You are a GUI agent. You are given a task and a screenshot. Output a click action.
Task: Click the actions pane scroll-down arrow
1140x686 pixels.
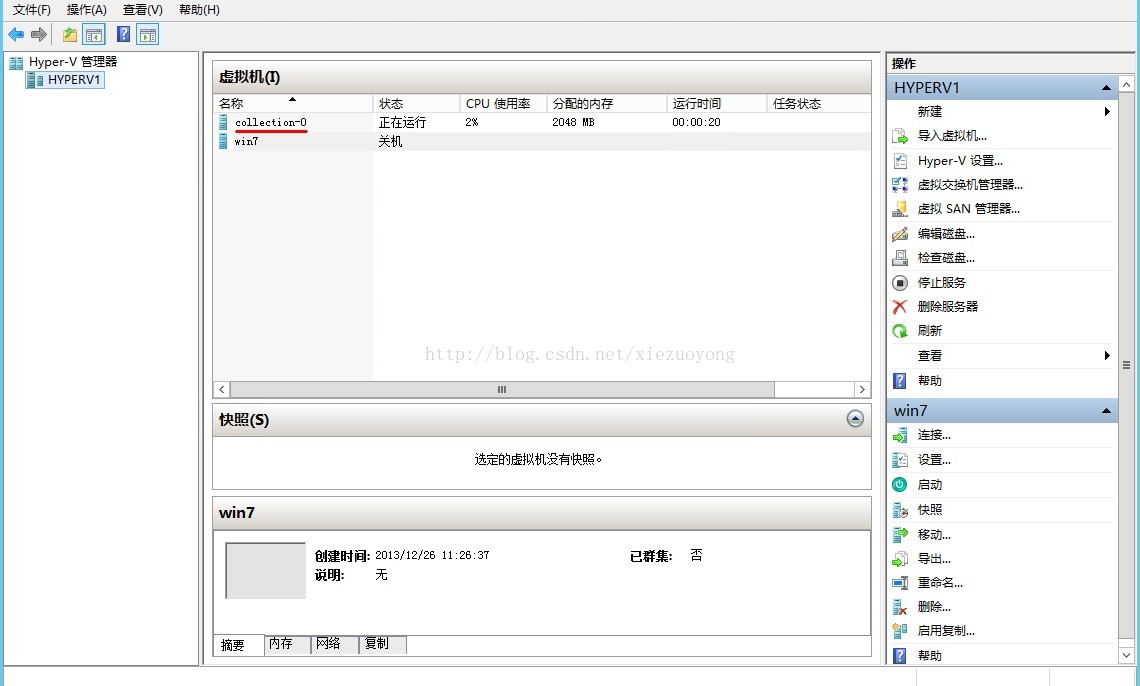pyautogui.click(x=1126, y=655)
